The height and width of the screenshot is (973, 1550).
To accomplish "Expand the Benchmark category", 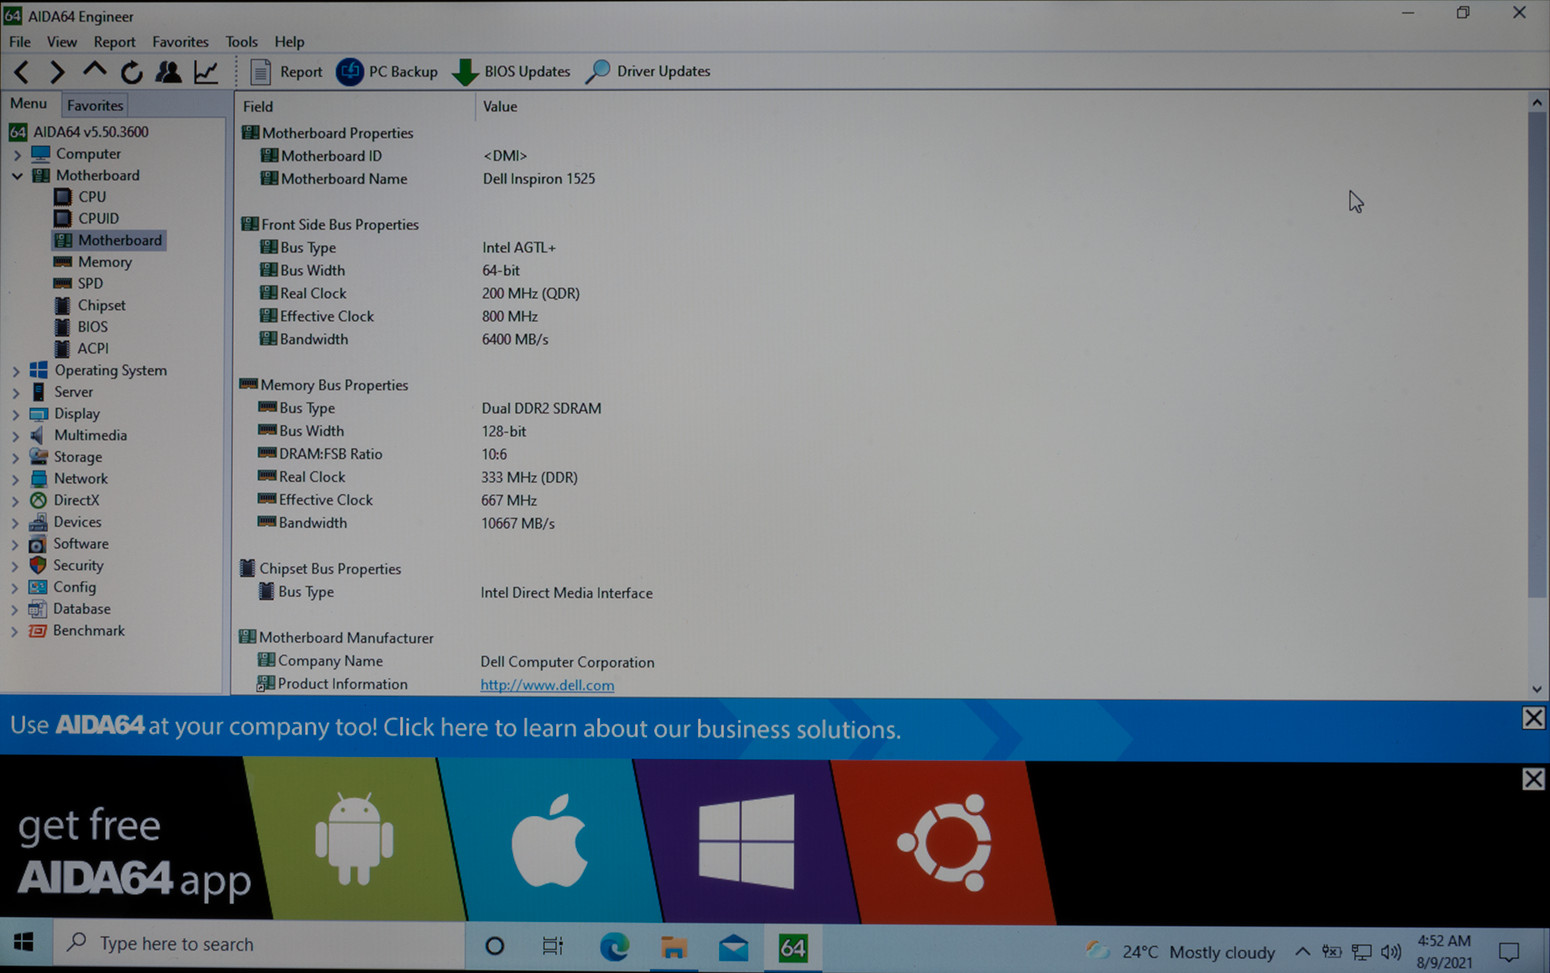I will (15, 631).
